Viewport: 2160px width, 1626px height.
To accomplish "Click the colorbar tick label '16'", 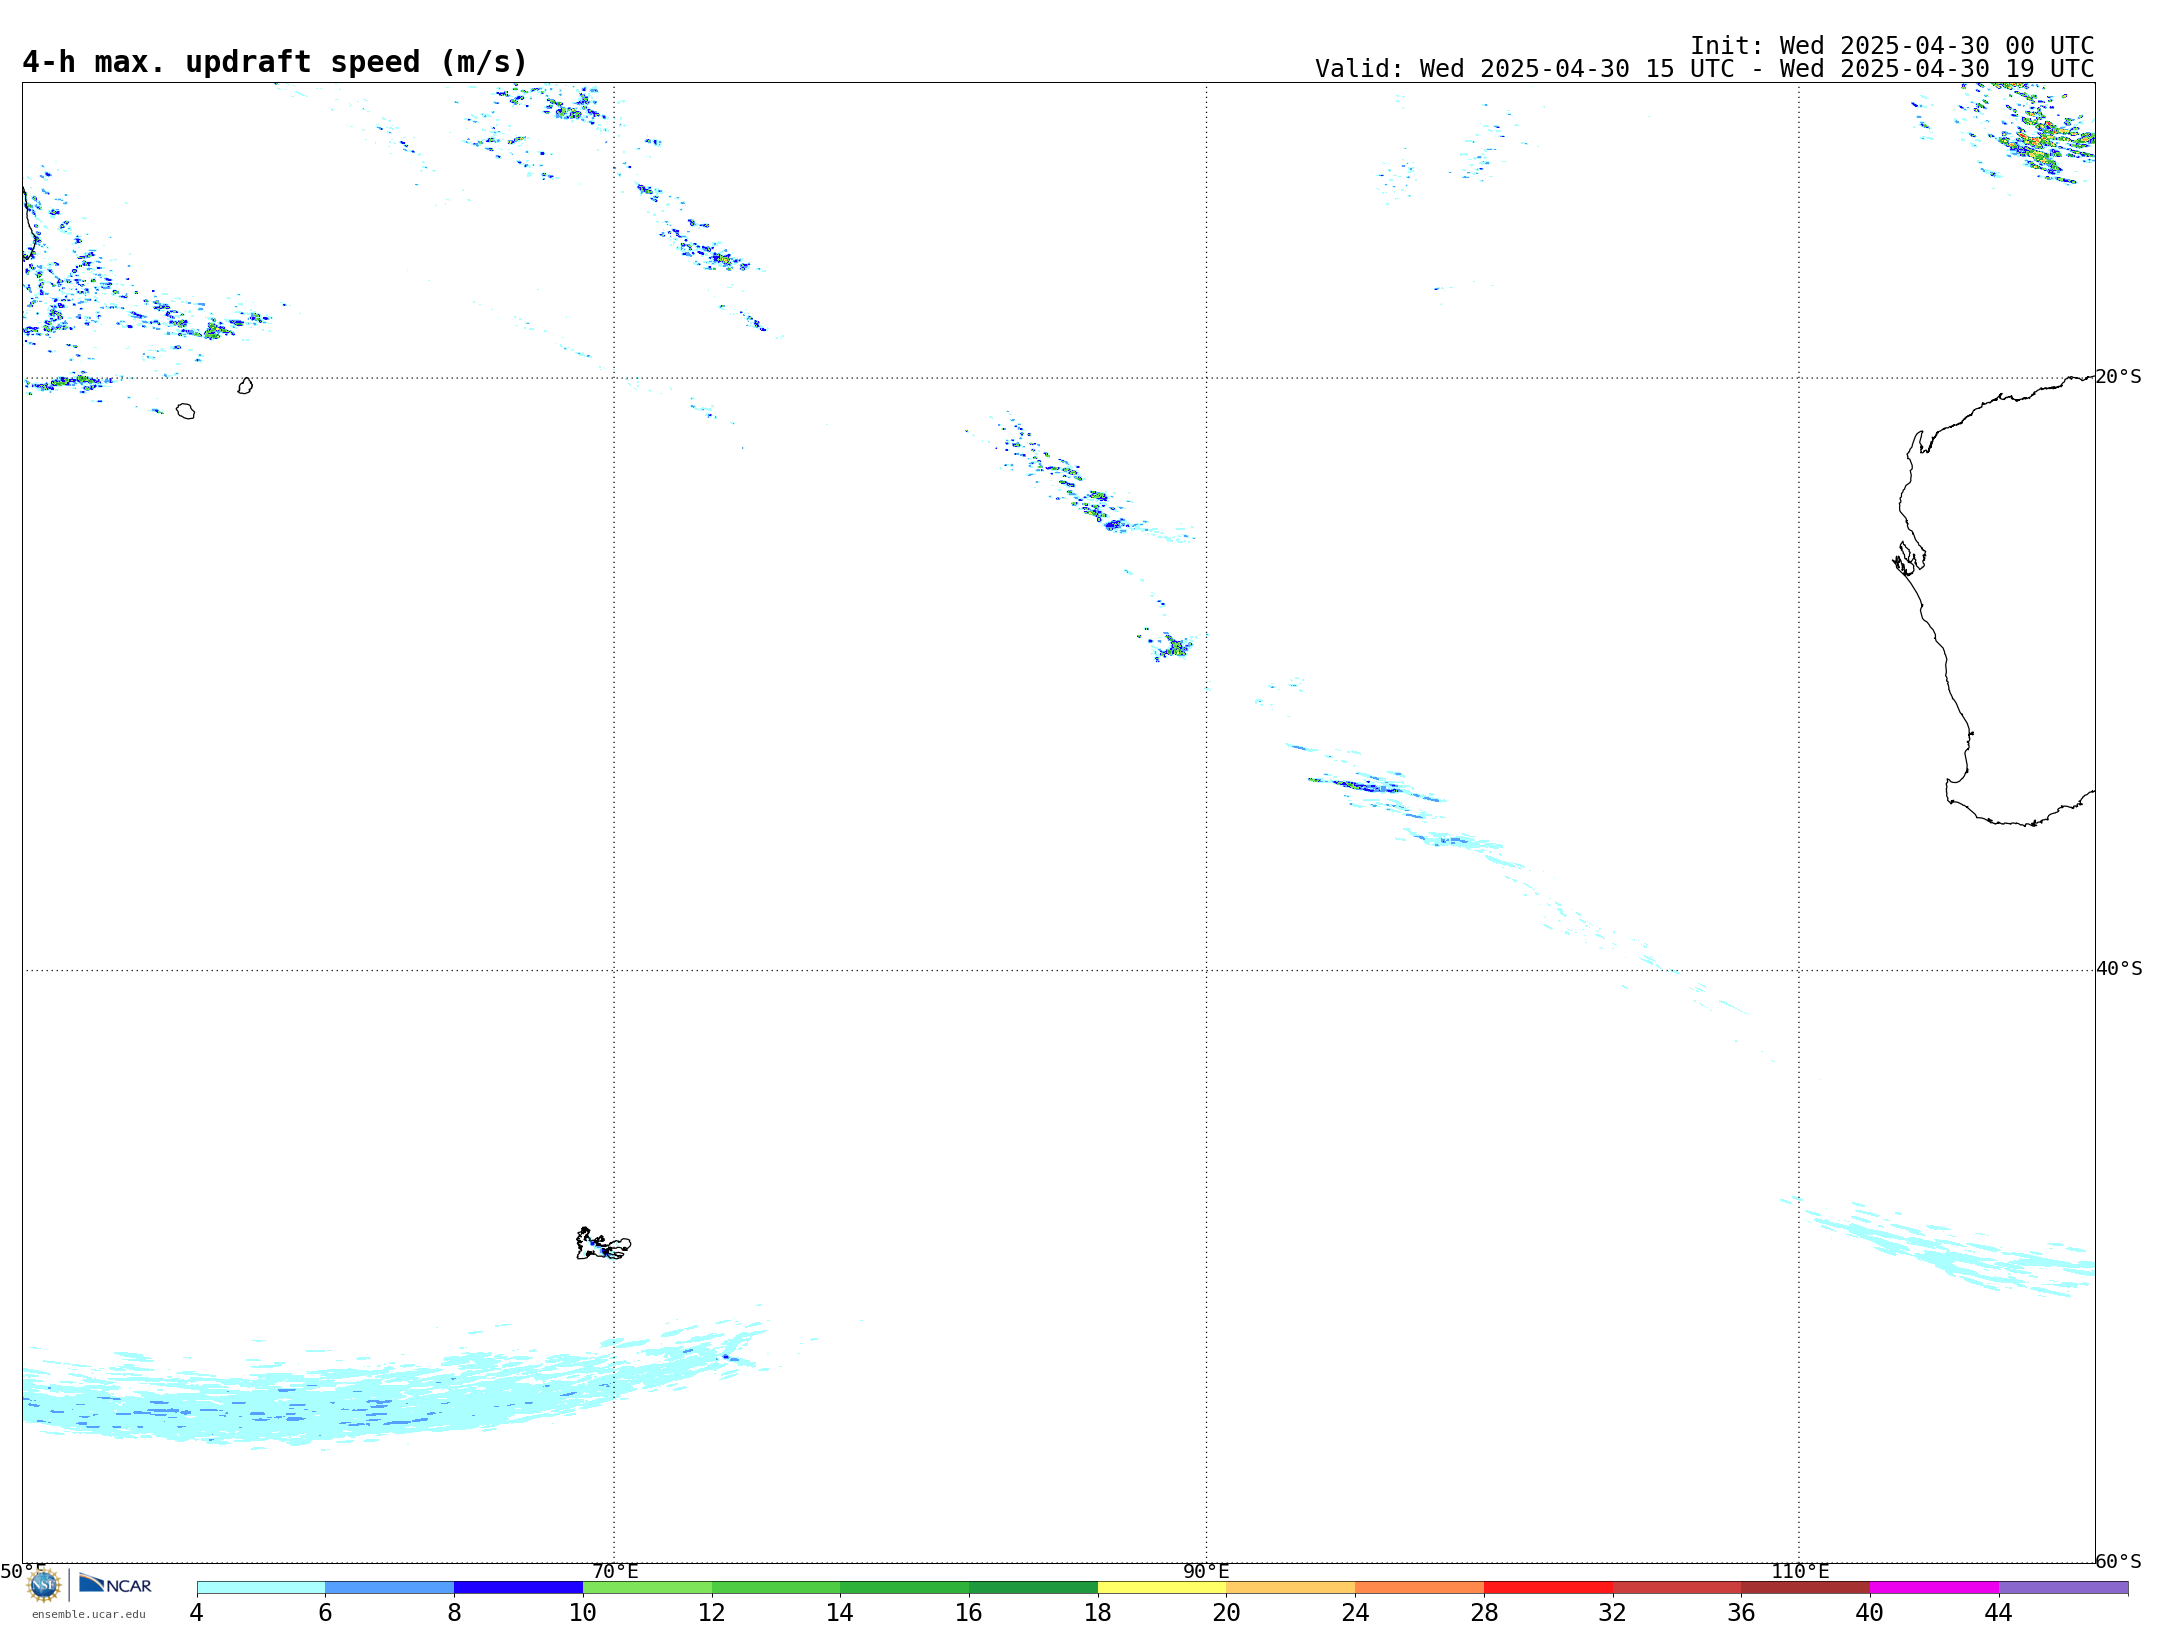I will coord(969,1612).
